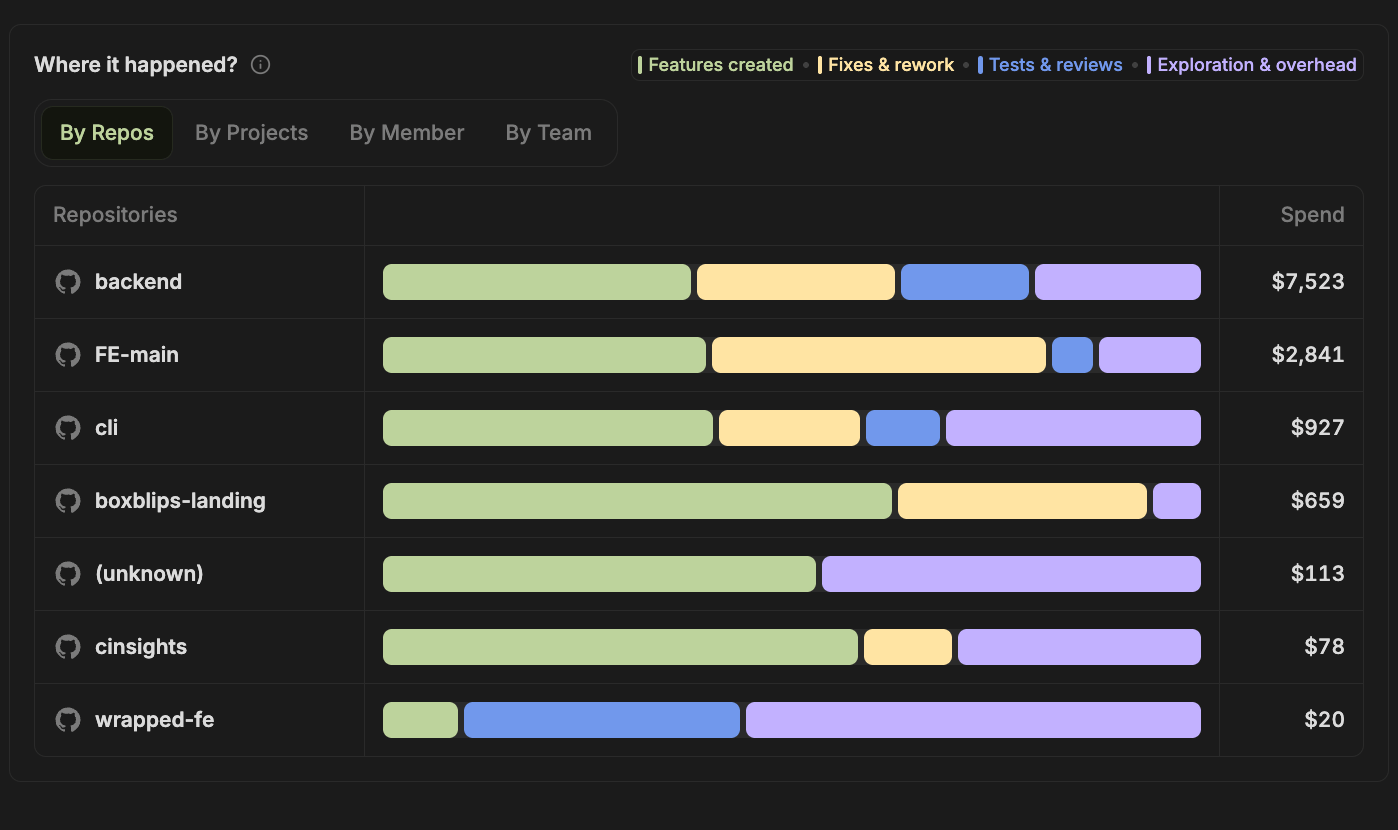The width and height of the screenshot is (1398, 830).
Task: Click the yellow segment in boxblips-landing bar
Action: click(1022, 501)
